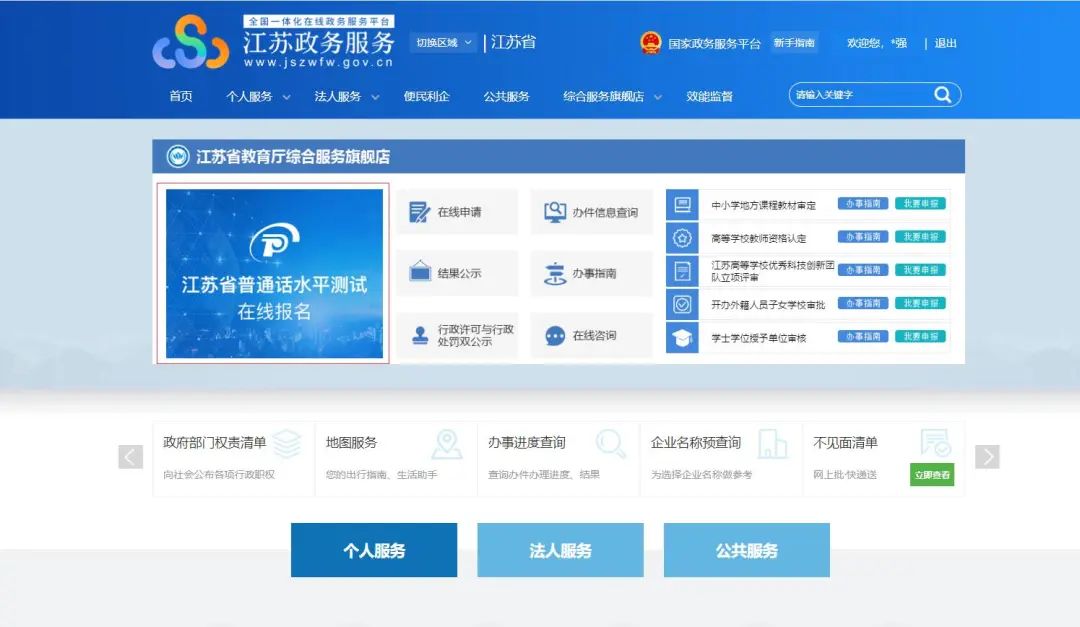Click the graduation cap icon beside 学士学位授予单位审核
Screen dimensions: 1080x627
[682, 338]
